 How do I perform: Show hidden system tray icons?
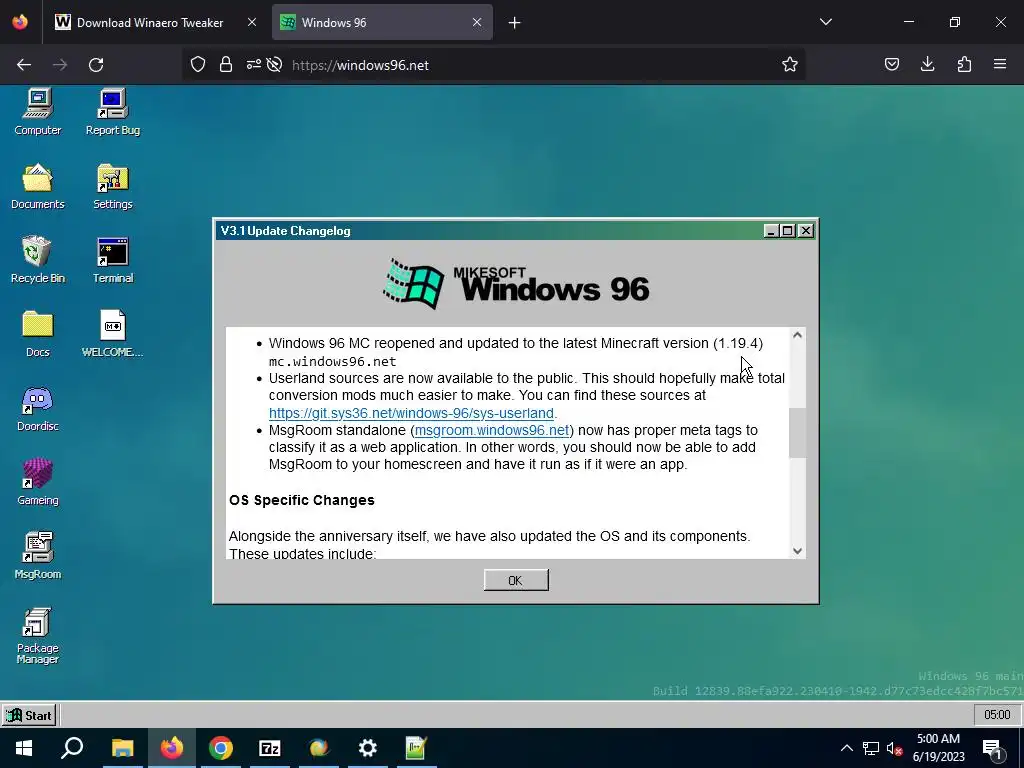coord(846,748)
